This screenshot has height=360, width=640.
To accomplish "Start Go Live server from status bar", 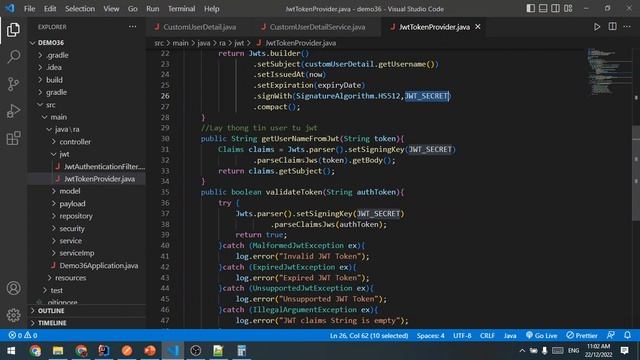I will 541,336.
